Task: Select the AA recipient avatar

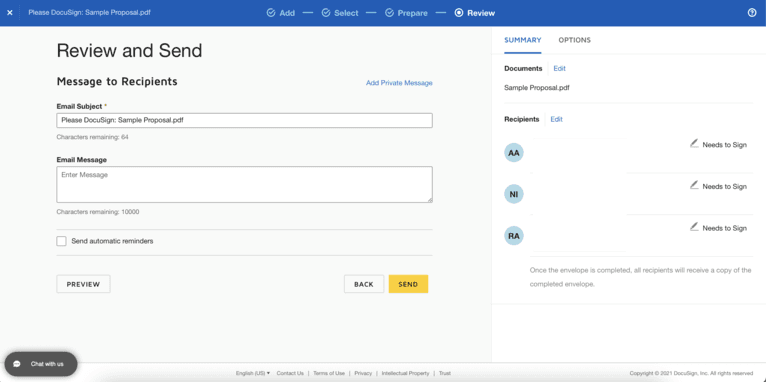Action: point(514,153)
